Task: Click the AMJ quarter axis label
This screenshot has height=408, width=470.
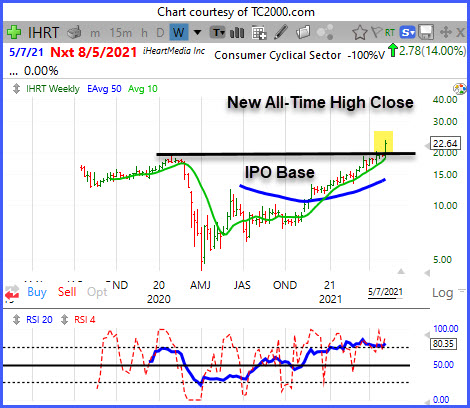Action: (x=200, y=285)
